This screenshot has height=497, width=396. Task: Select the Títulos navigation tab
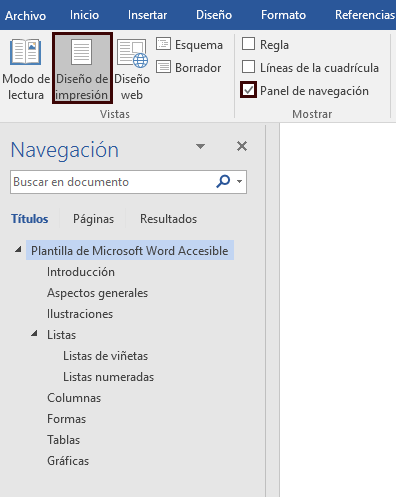click(30, 219)
